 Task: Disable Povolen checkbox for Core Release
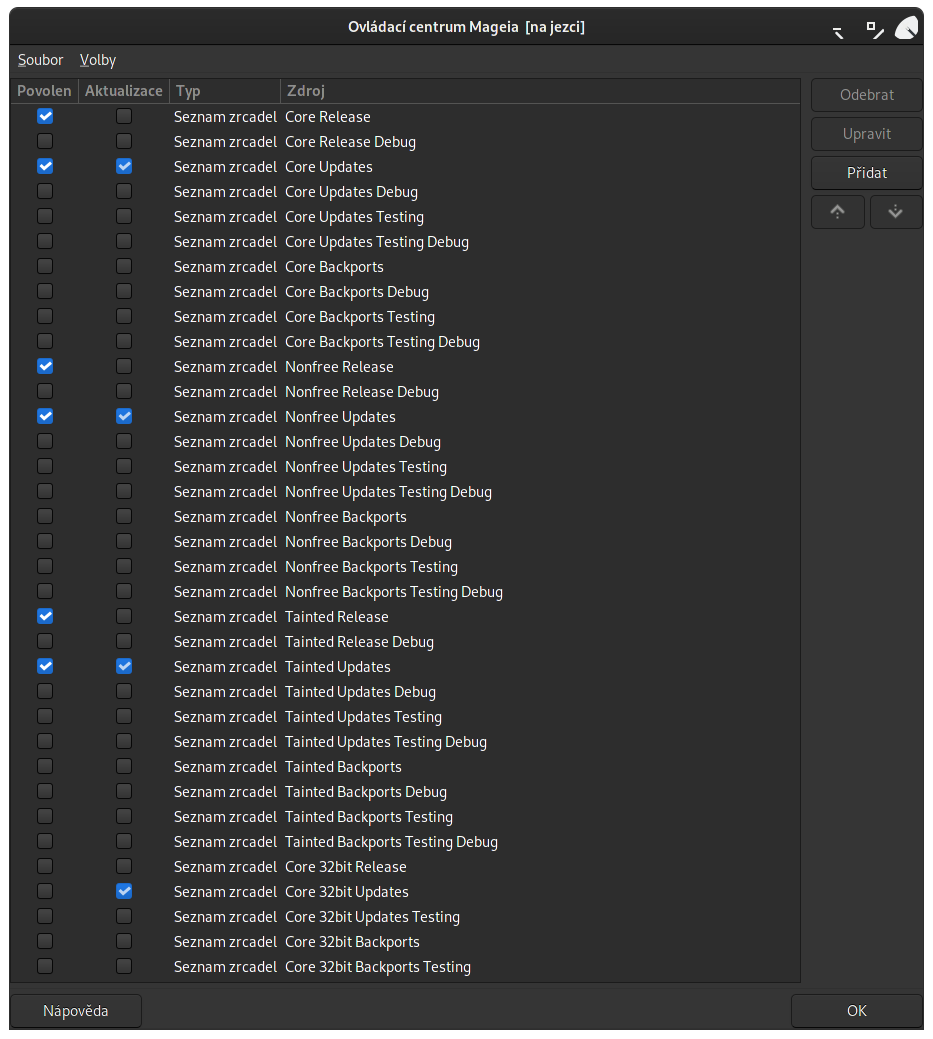45,117
